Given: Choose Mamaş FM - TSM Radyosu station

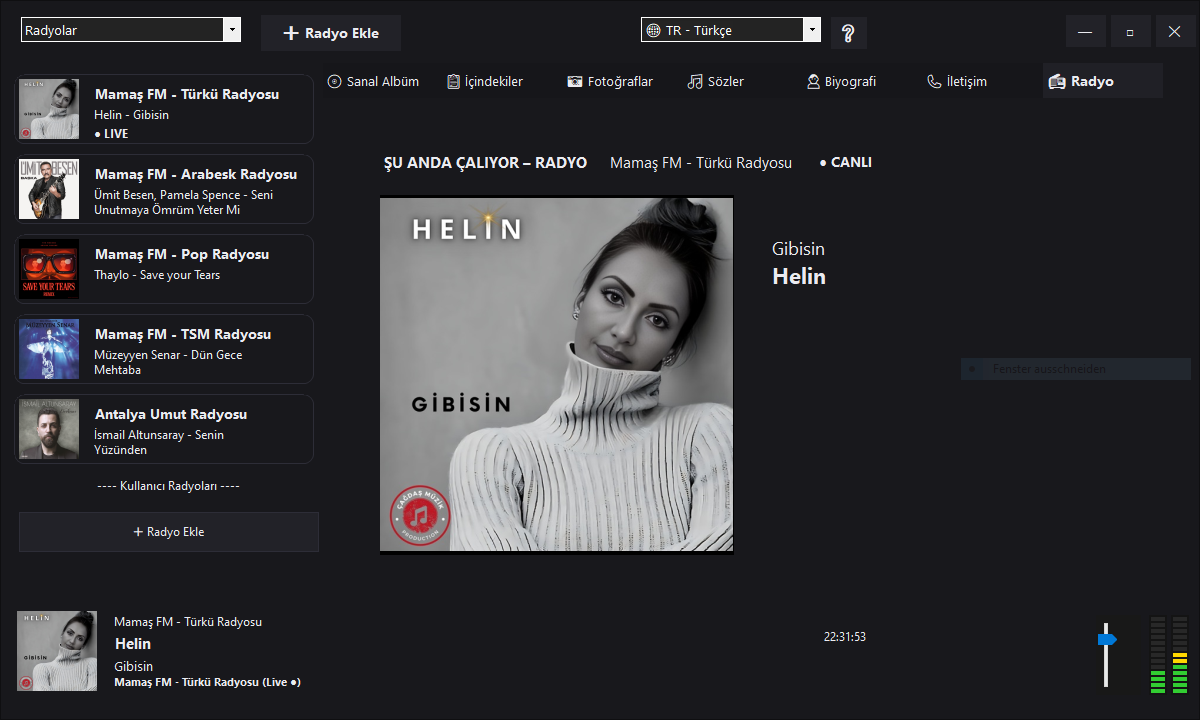Looking at the screenshot, I should click(165, 349).
